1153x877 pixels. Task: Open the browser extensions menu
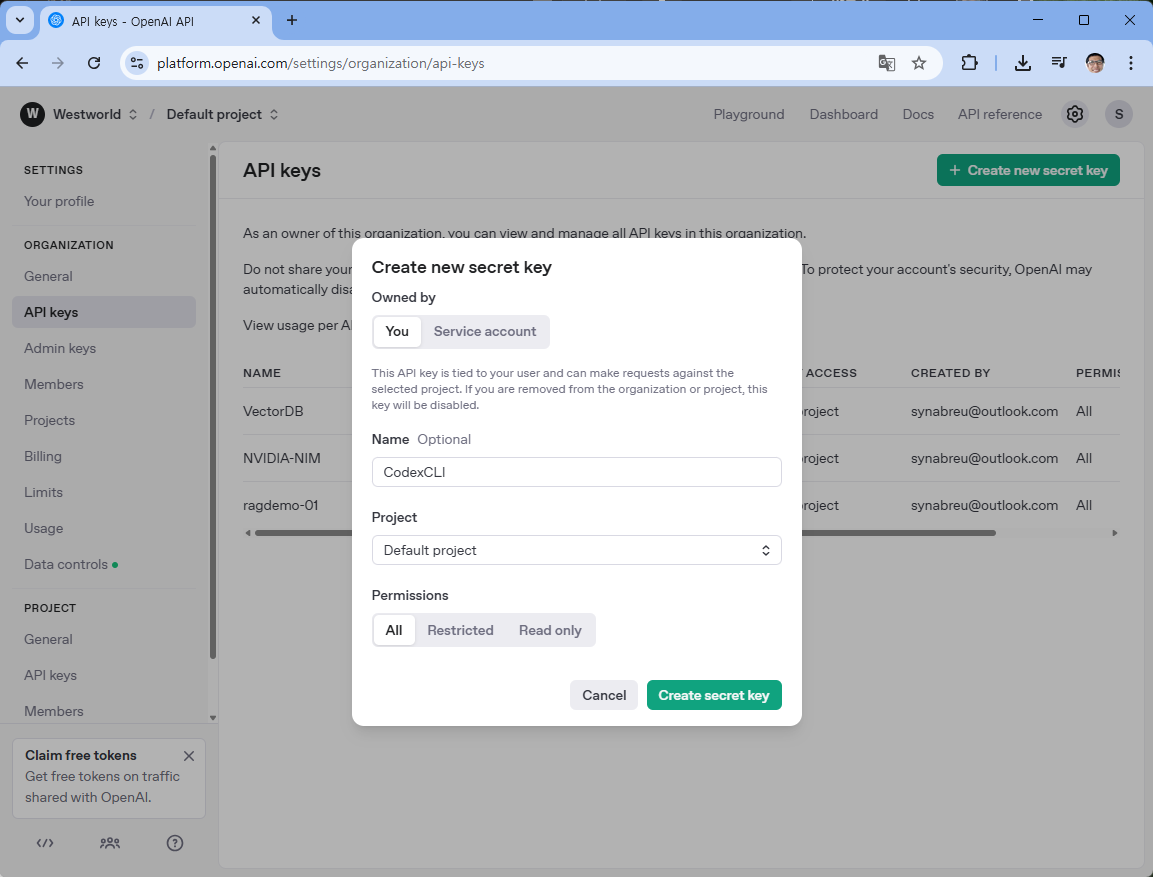pyautogui.click(x=969, y=63)
